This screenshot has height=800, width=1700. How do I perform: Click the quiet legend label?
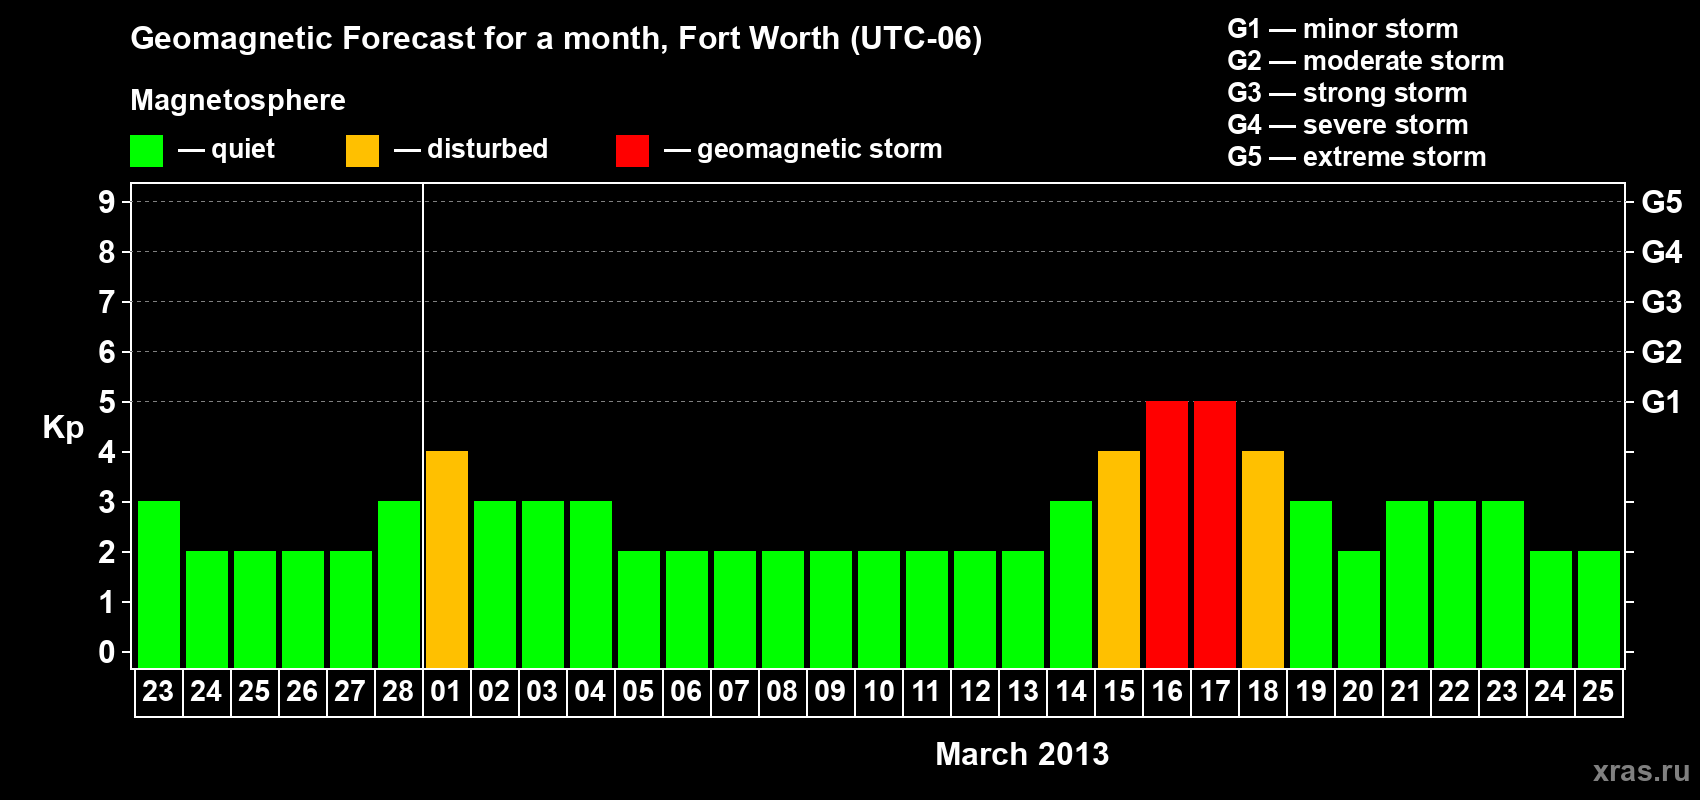[243, 149]
